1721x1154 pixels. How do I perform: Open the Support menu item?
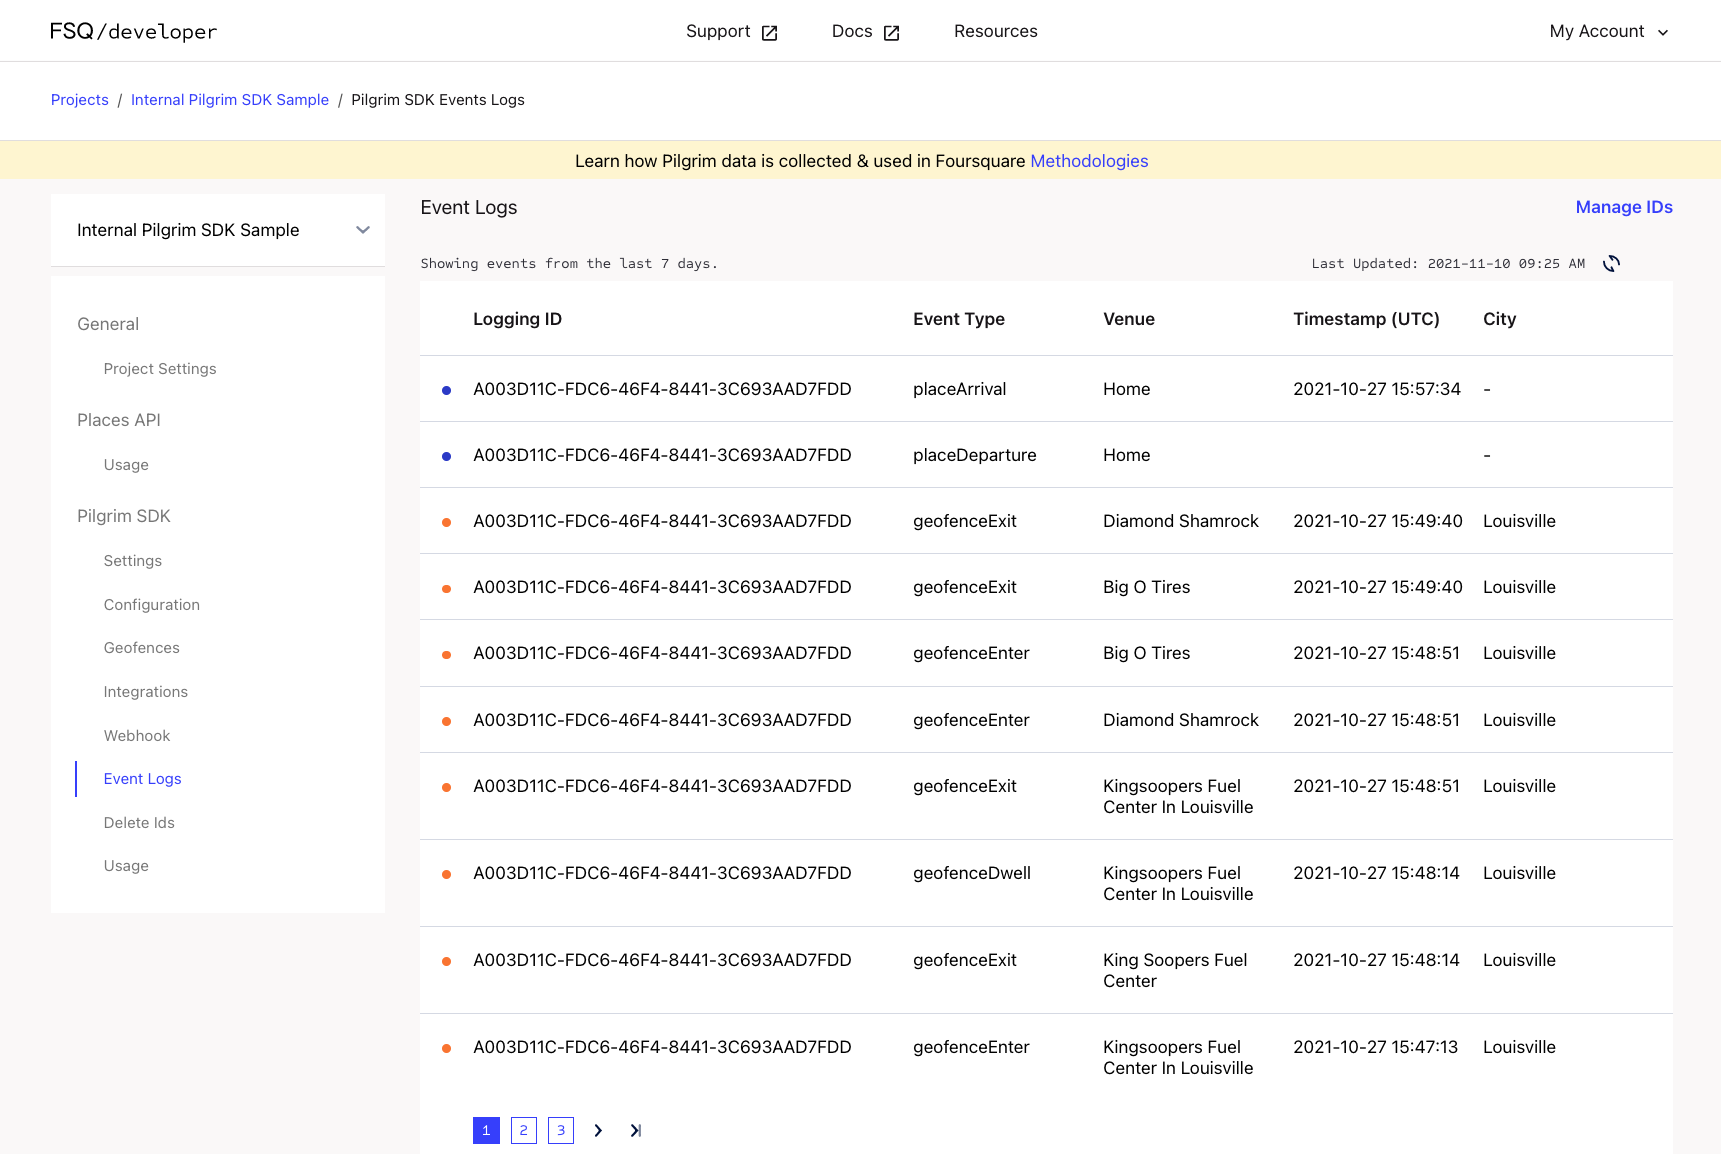pyautogui.click(x=718, y=31)
